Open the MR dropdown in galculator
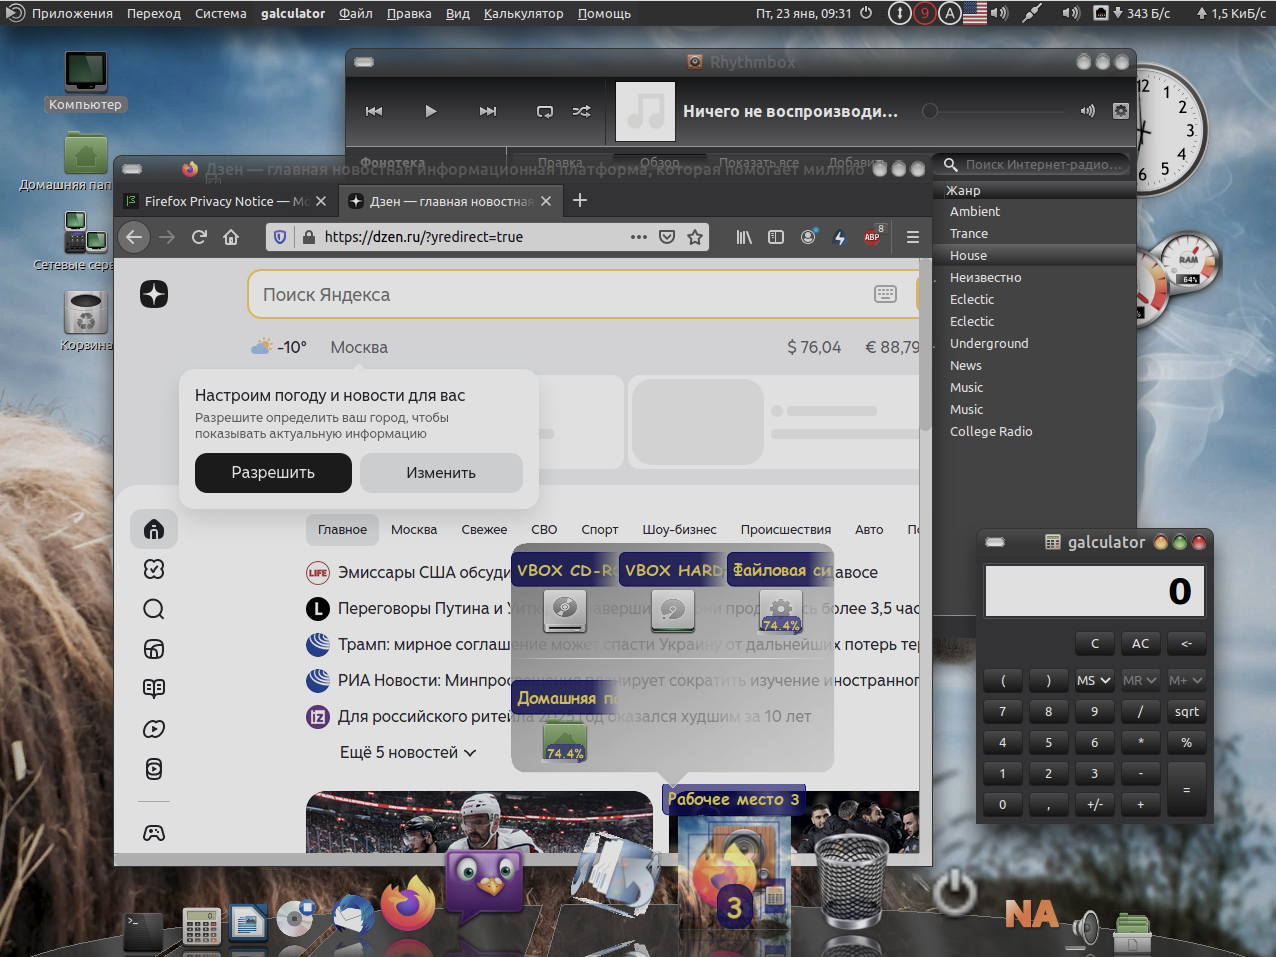 (x=1141, y=680)
